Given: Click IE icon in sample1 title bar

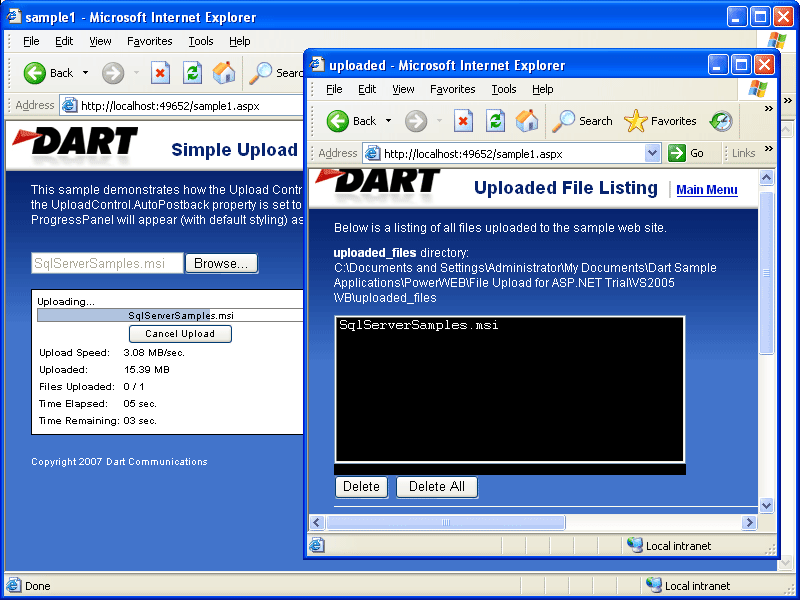Looking at the screenshot, I should click(x=14, y=16).
